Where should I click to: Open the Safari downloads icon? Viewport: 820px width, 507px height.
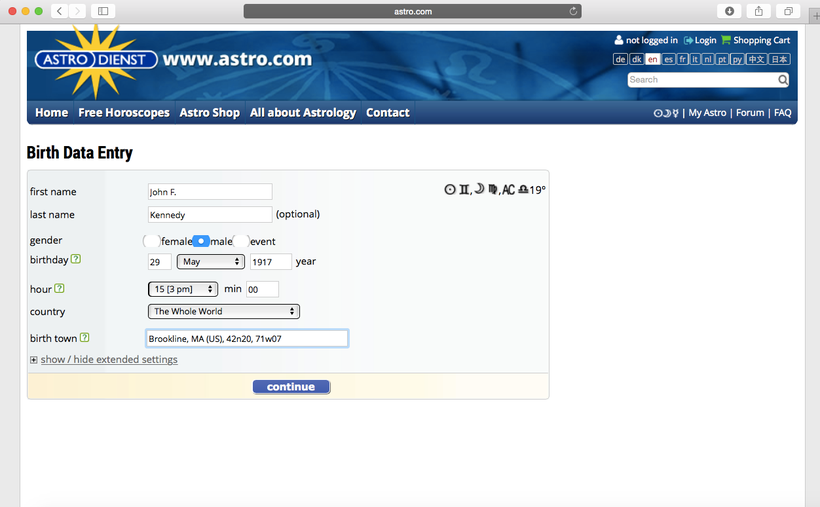729,11
